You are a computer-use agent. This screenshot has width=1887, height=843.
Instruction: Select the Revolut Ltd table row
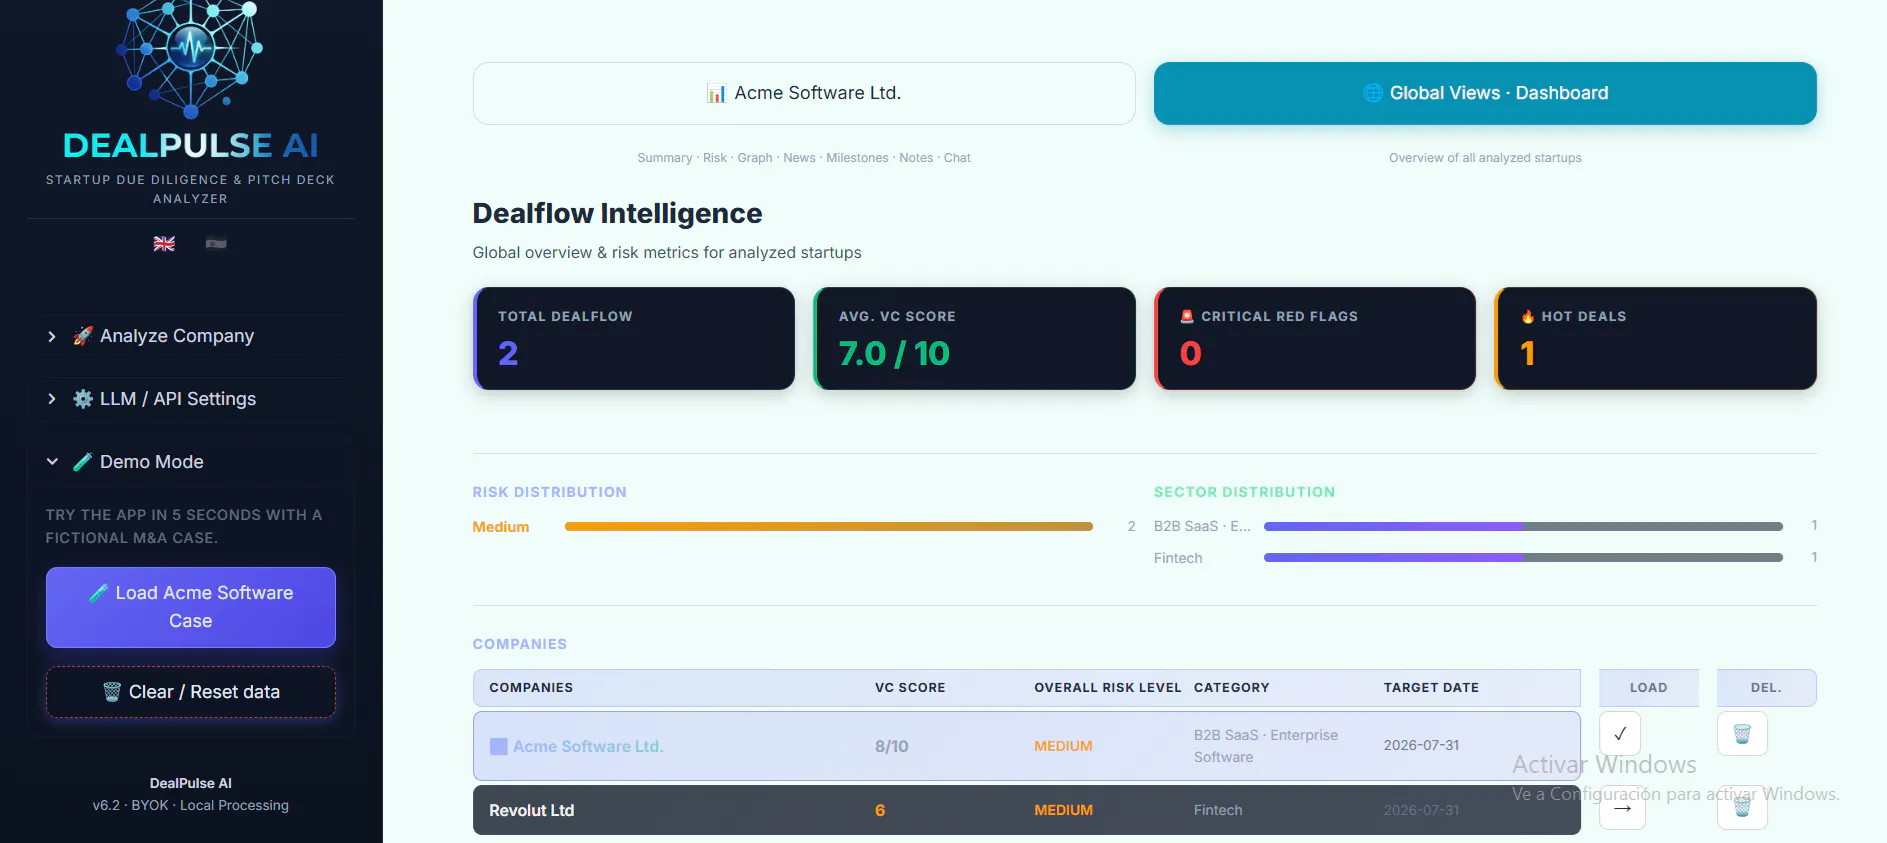click(x=1027, y=810)
